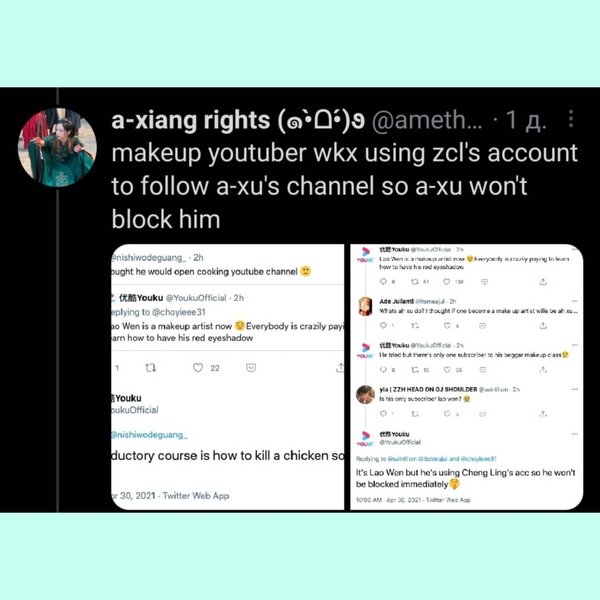Open yia ZZH HEAD ON GJ SHOULDER avatar
Image resolution: width=600 pixels, height=600 pixels.
(365, 395)
